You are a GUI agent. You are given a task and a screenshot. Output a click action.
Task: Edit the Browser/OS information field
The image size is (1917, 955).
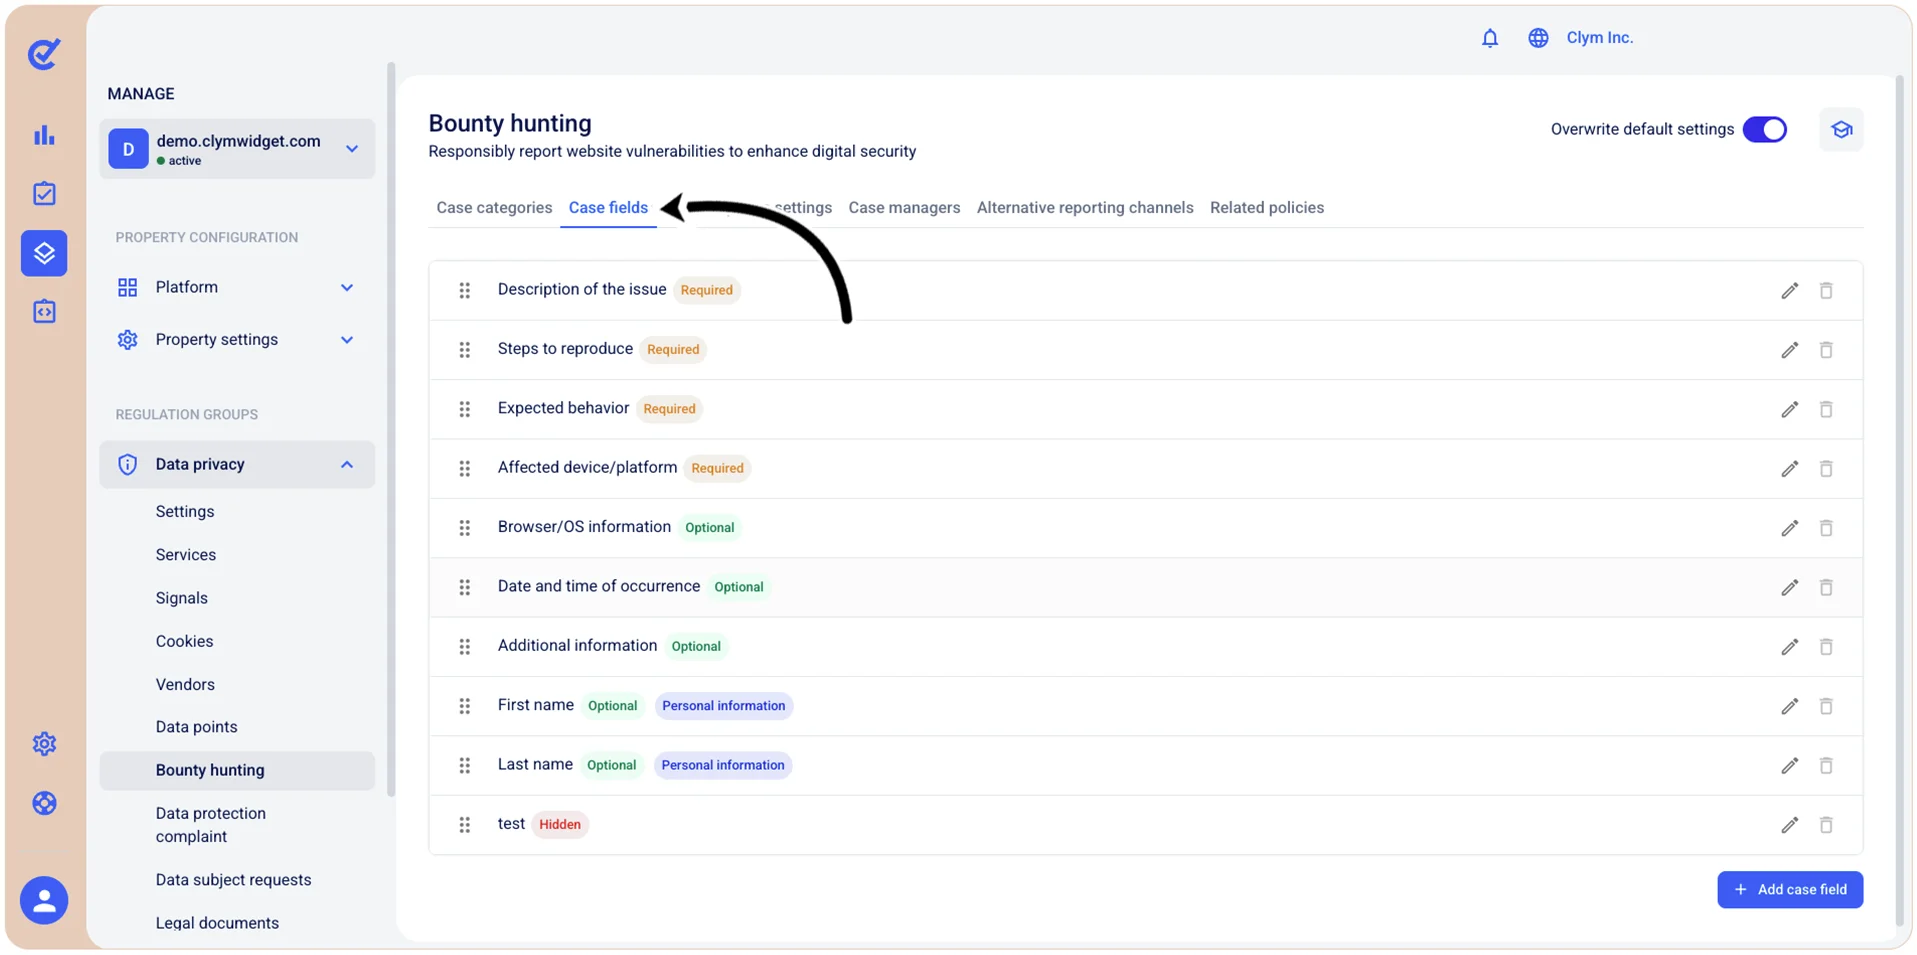[1789, 528]
